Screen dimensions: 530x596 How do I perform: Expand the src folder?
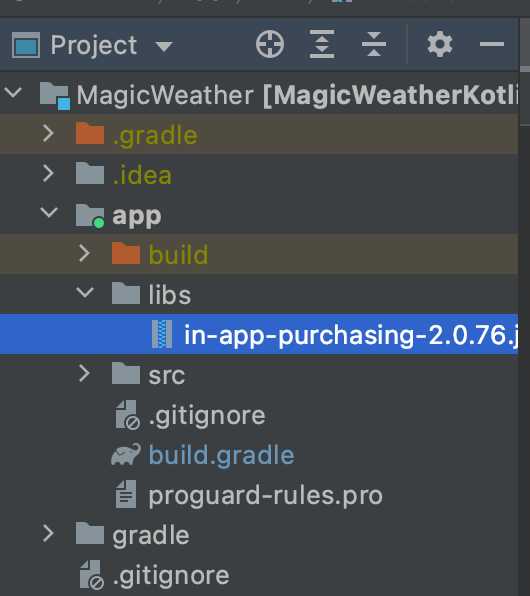click(84, 374)
